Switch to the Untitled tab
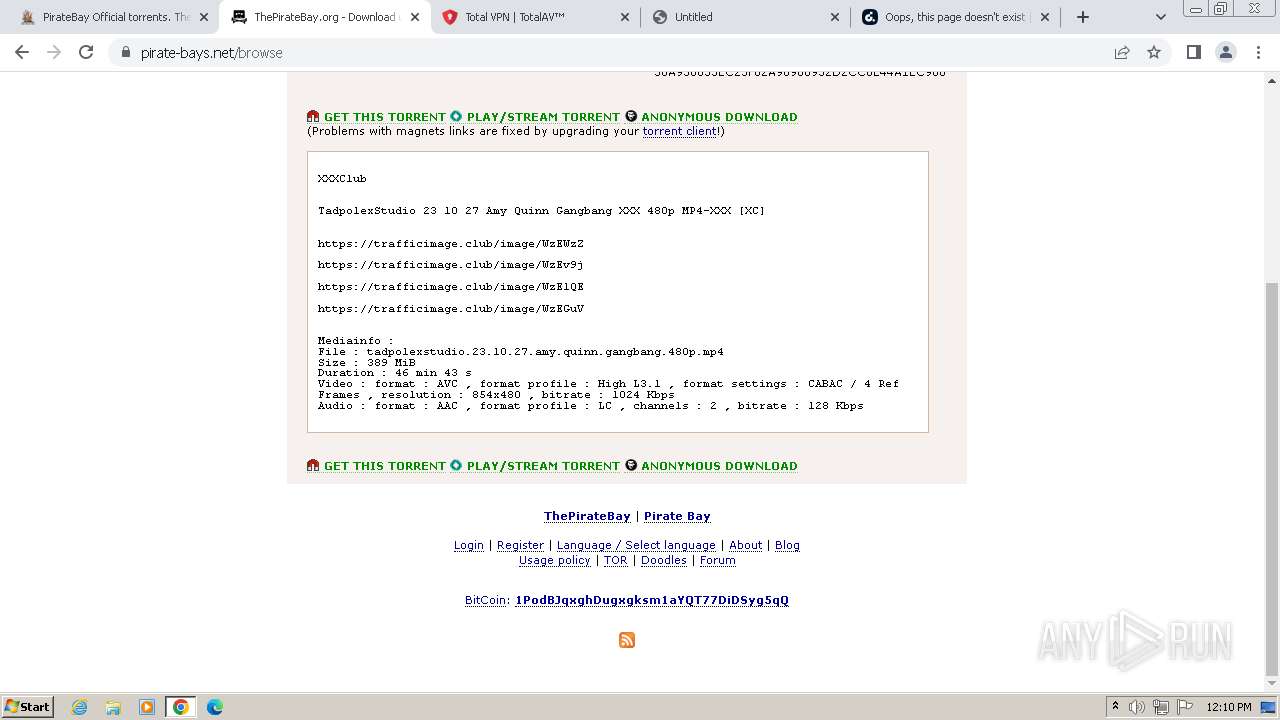 (746, 17)
